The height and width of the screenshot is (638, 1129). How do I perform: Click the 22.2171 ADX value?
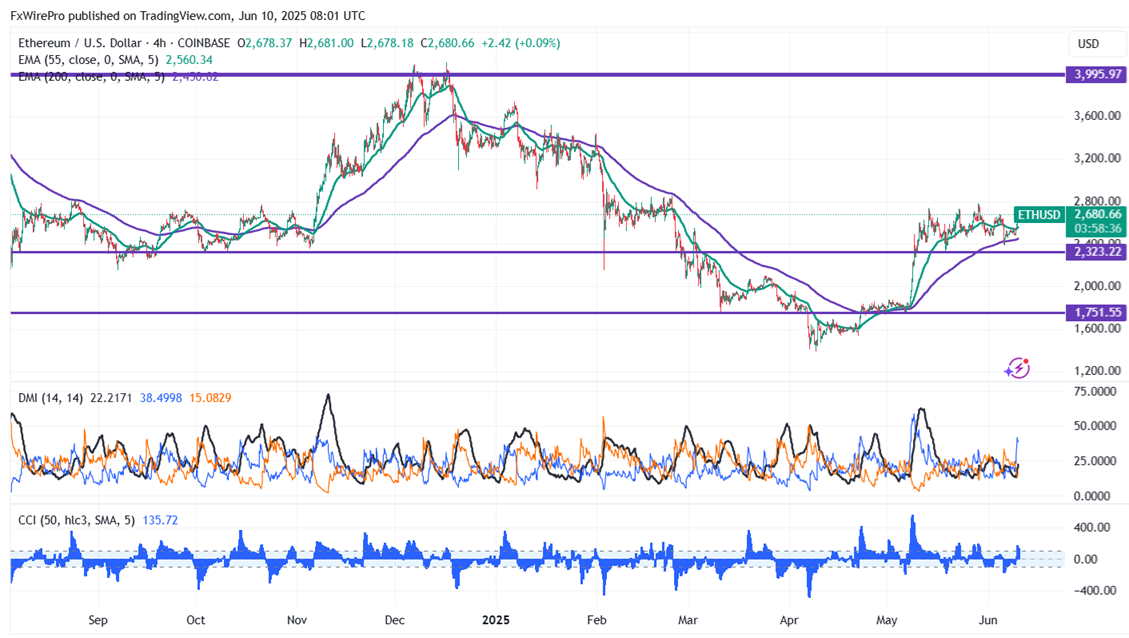pos(111,397)
